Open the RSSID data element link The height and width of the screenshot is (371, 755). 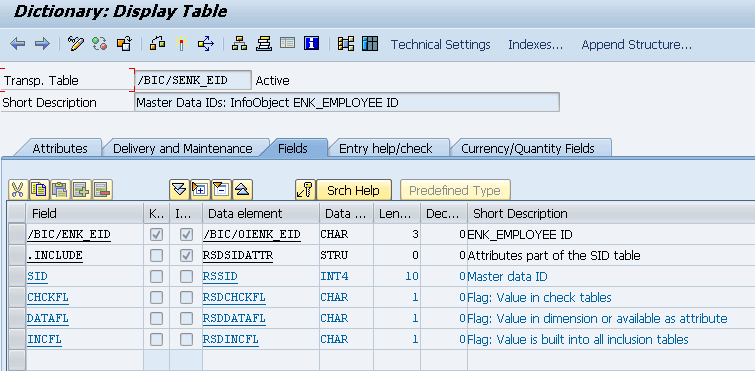220,277
